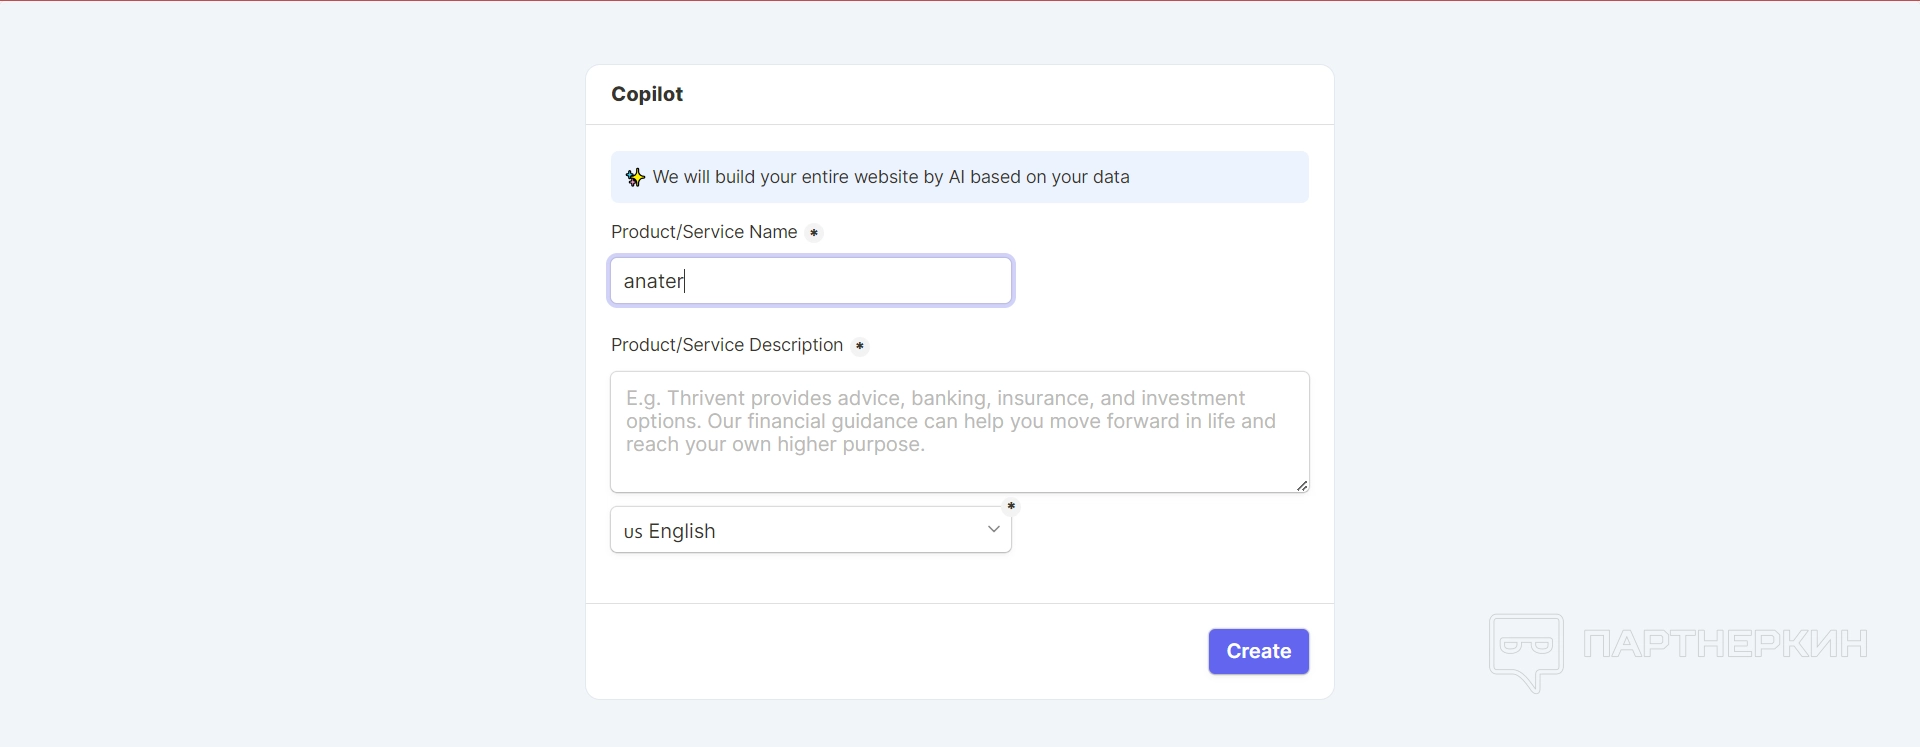This screenshot has height=747, width=1920.
Task: Click the "us" country code in language selector
Action: pos(633,532)
